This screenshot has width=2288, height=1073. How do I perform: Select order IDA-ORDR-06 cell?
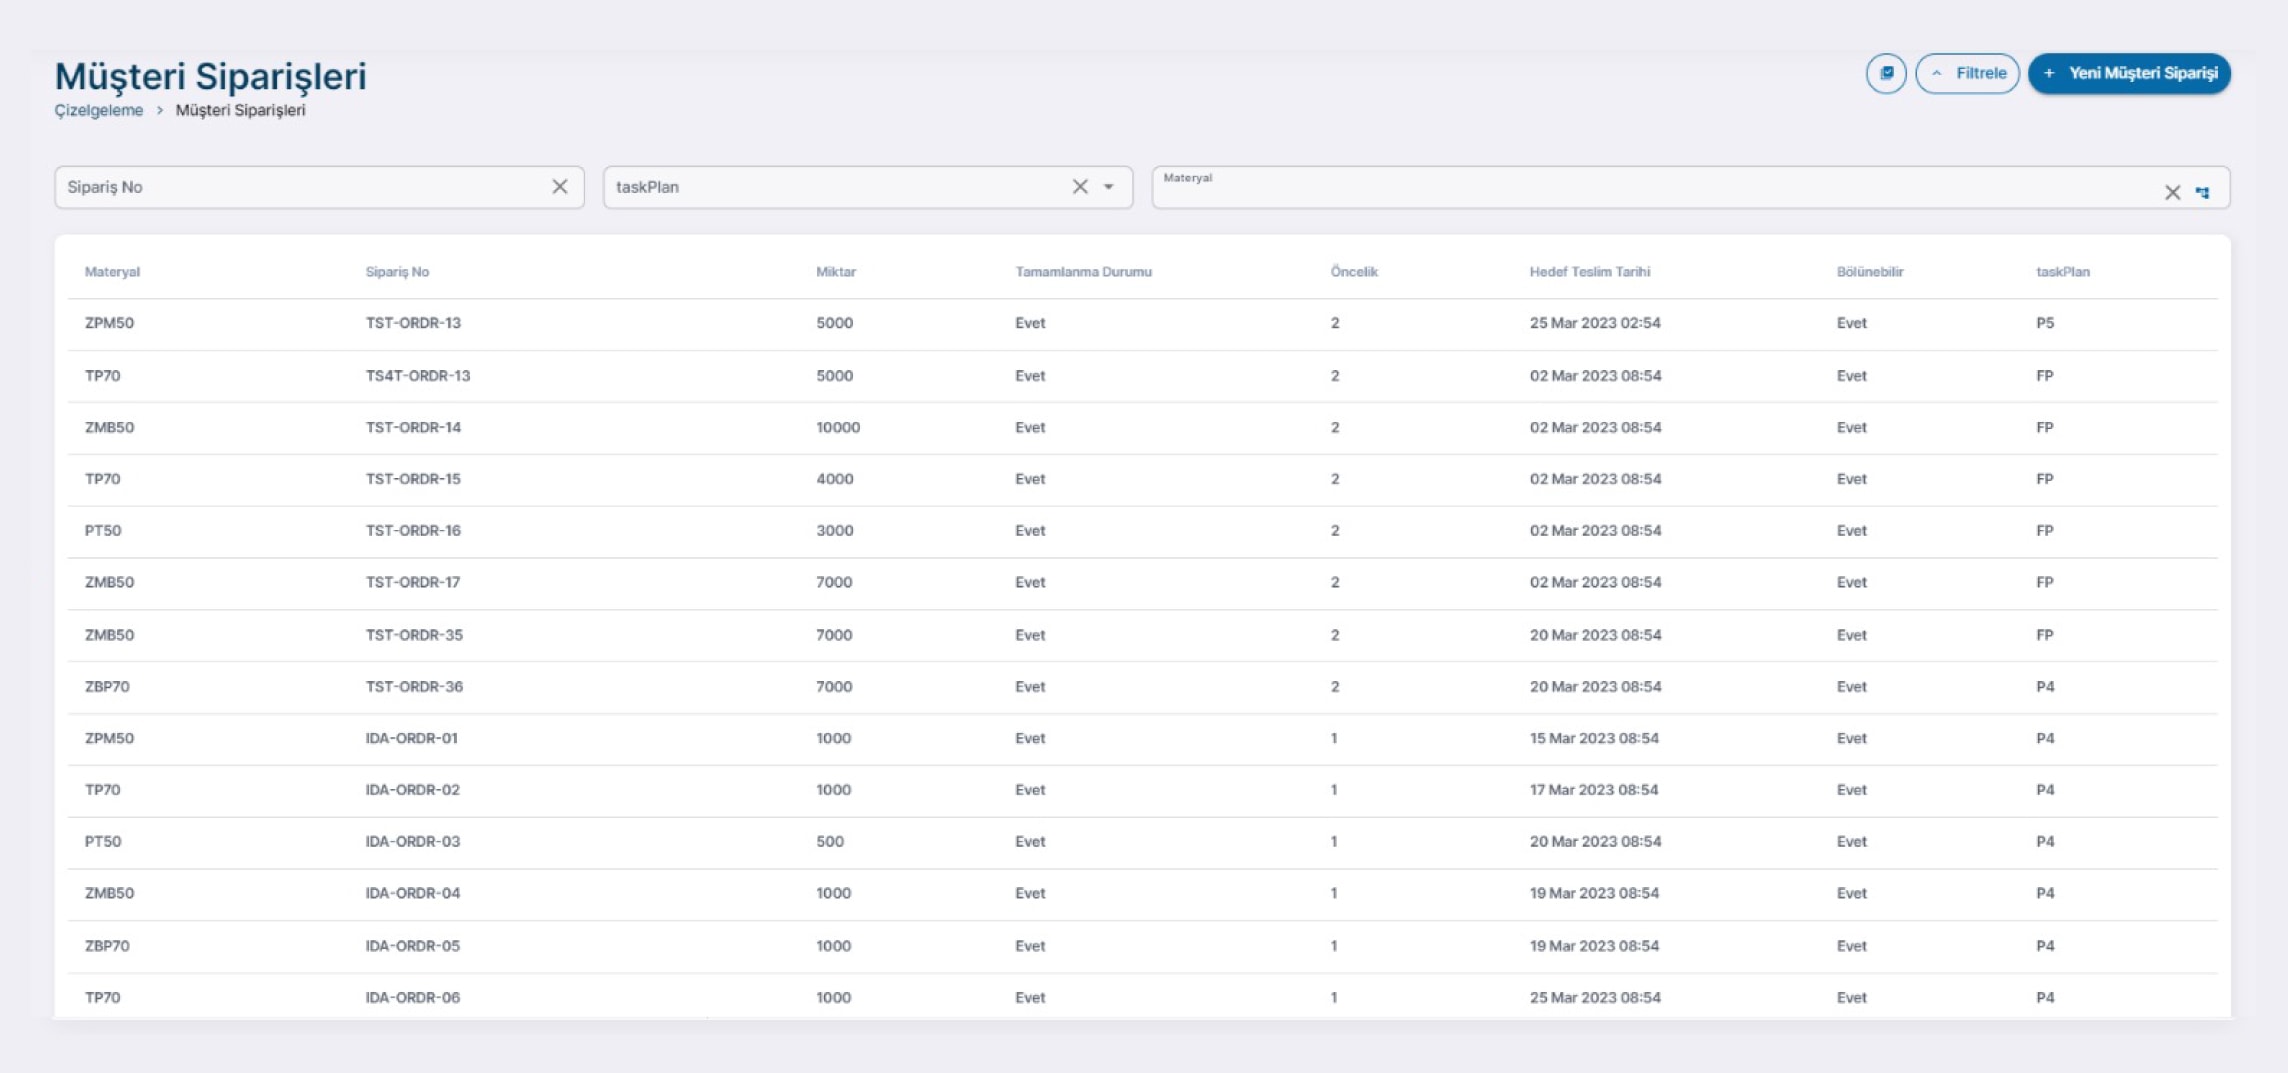tap(412, 998)
